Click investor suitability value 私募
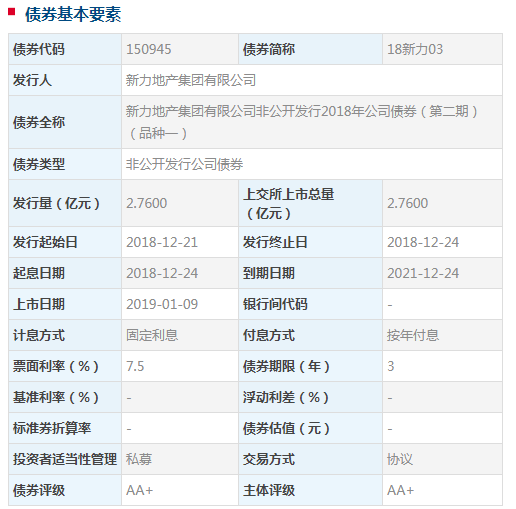 139,459
